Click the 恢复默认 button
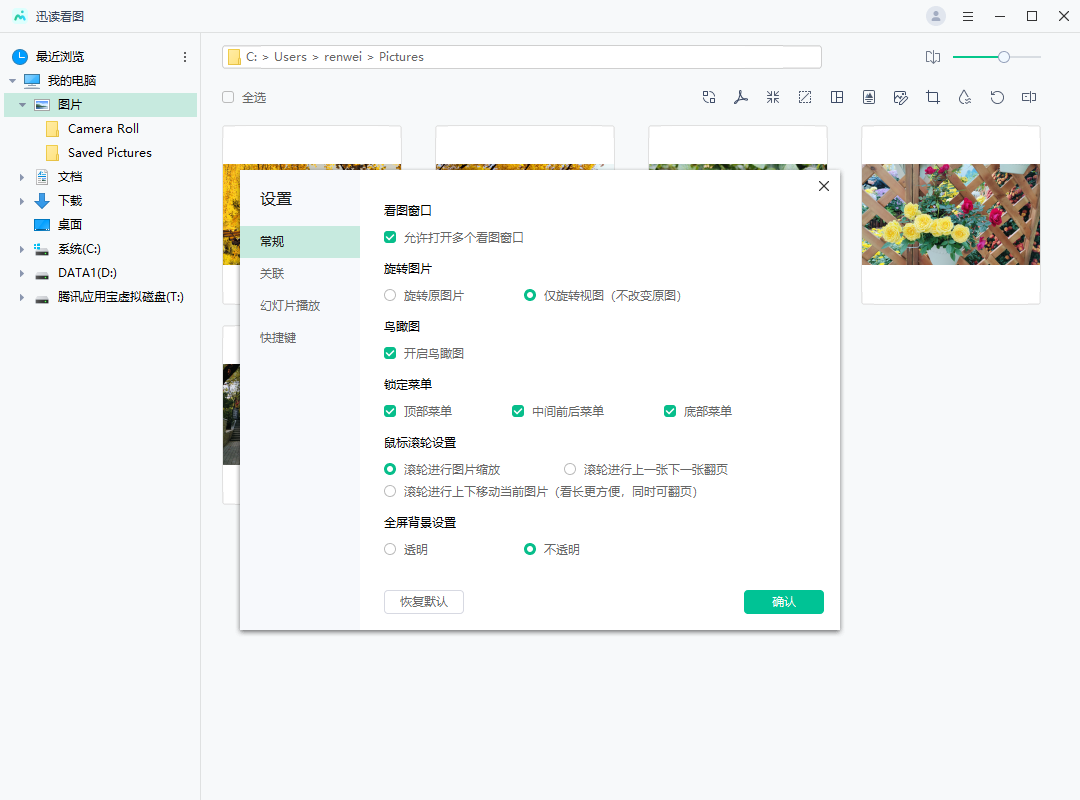This screenshot has width=1080, height=800. click(424, 602)
